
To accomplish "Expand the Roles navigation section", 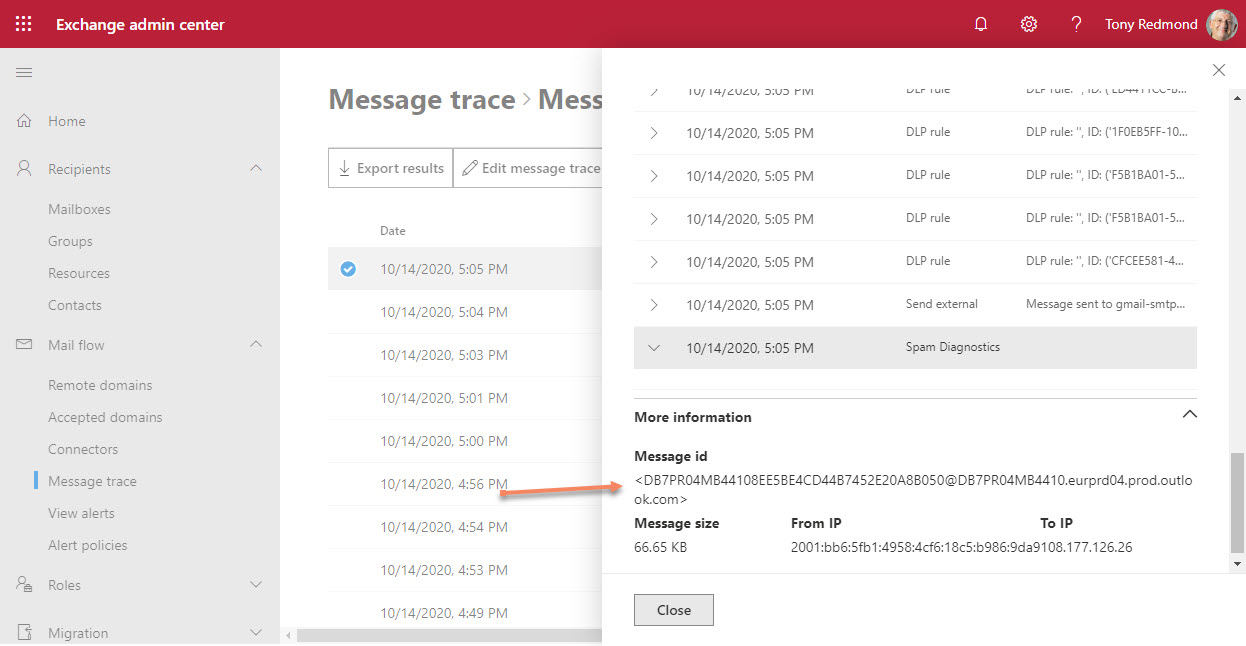I will (x=256, y=585).
